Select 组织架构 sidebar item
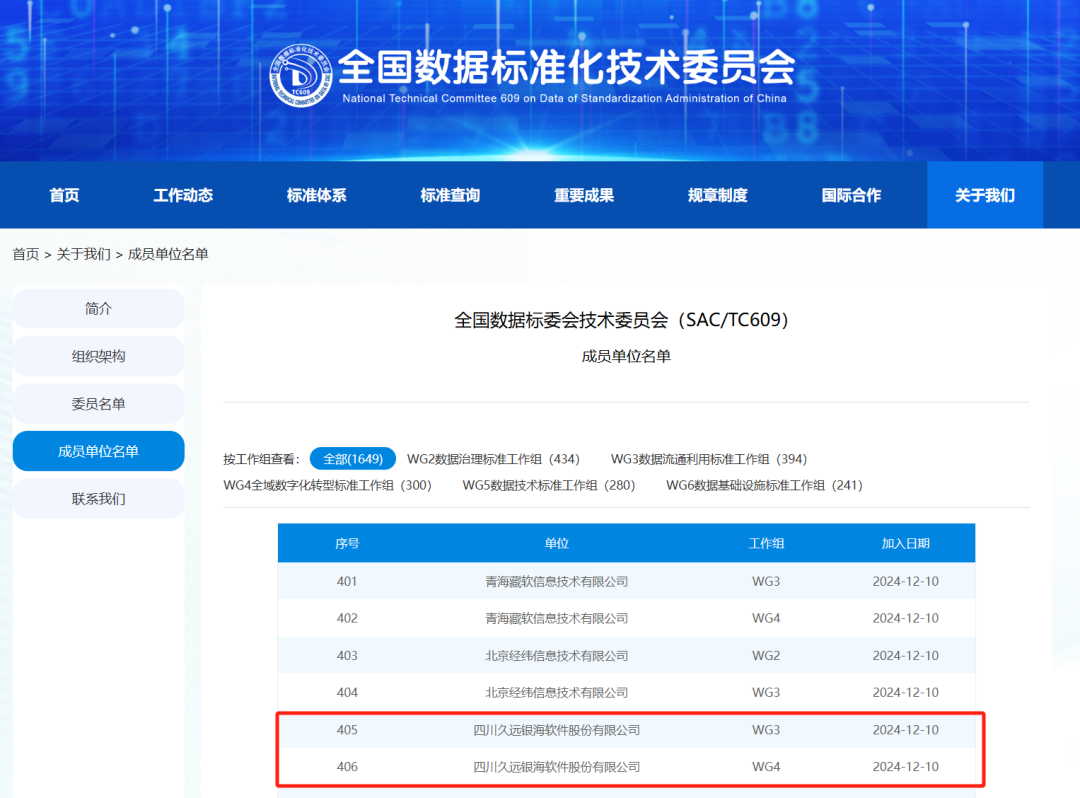This screenshot has height=798, width=1080. tap(98, 356)
